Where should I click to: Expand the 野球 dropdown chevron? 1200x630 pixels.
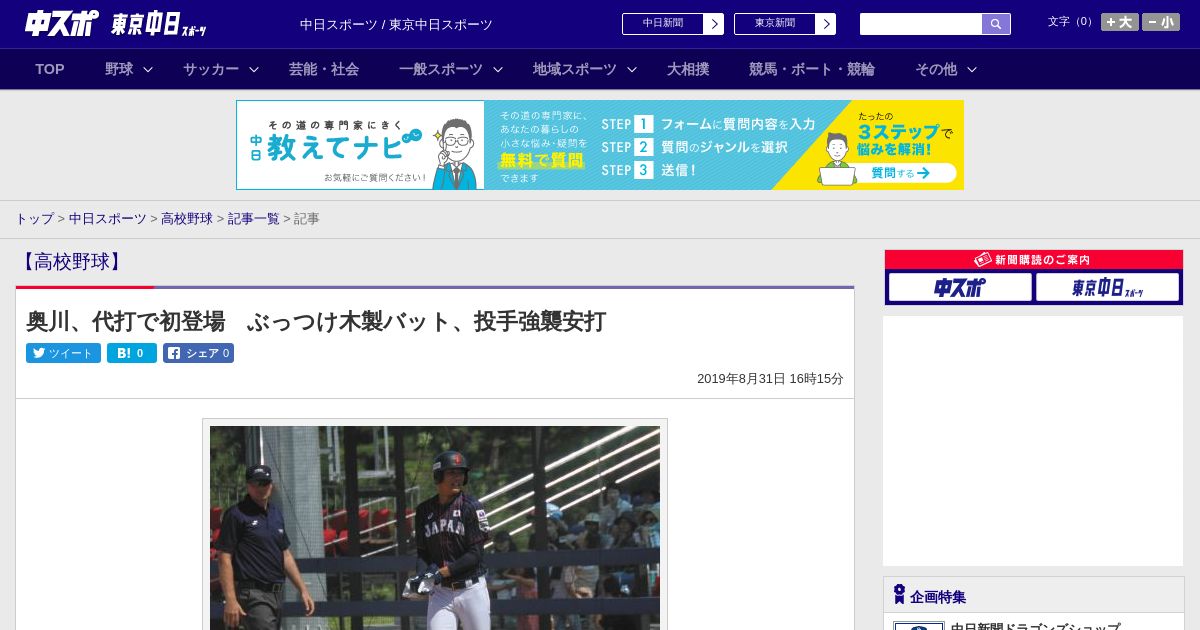(148, 69)
